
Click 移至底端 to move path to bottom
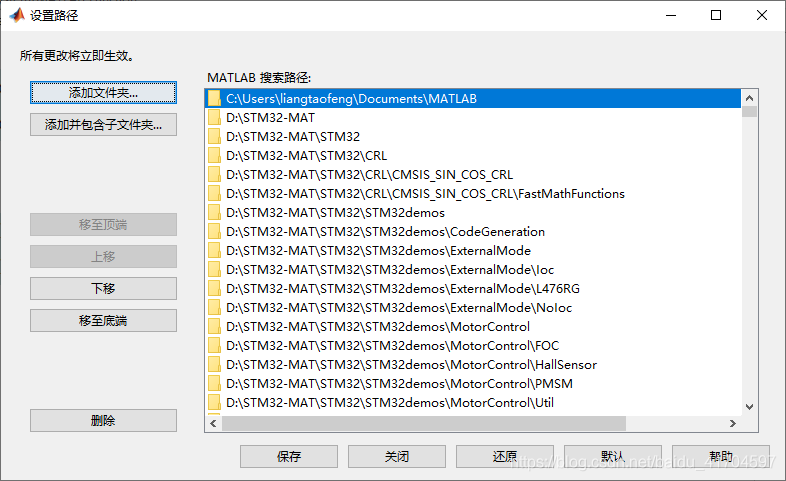point(103,320)
